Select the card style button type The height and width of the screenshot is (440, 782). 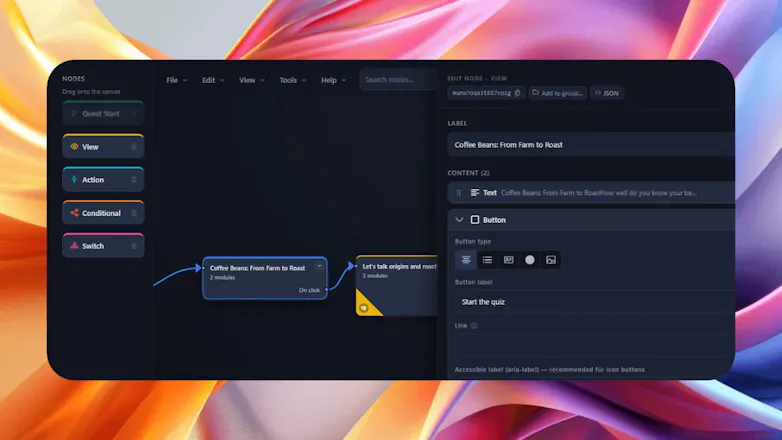click(509, 260)
